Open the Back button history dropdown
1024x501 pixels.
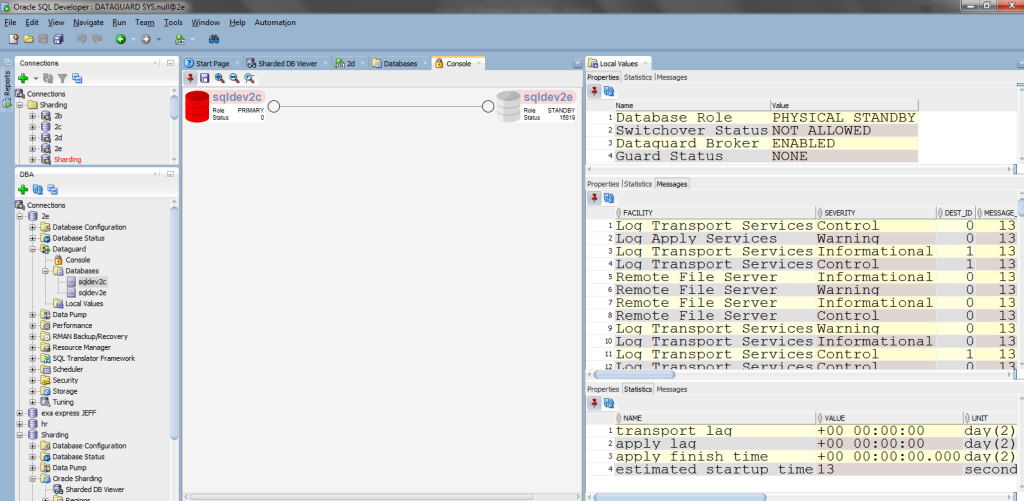pos(133,39)
